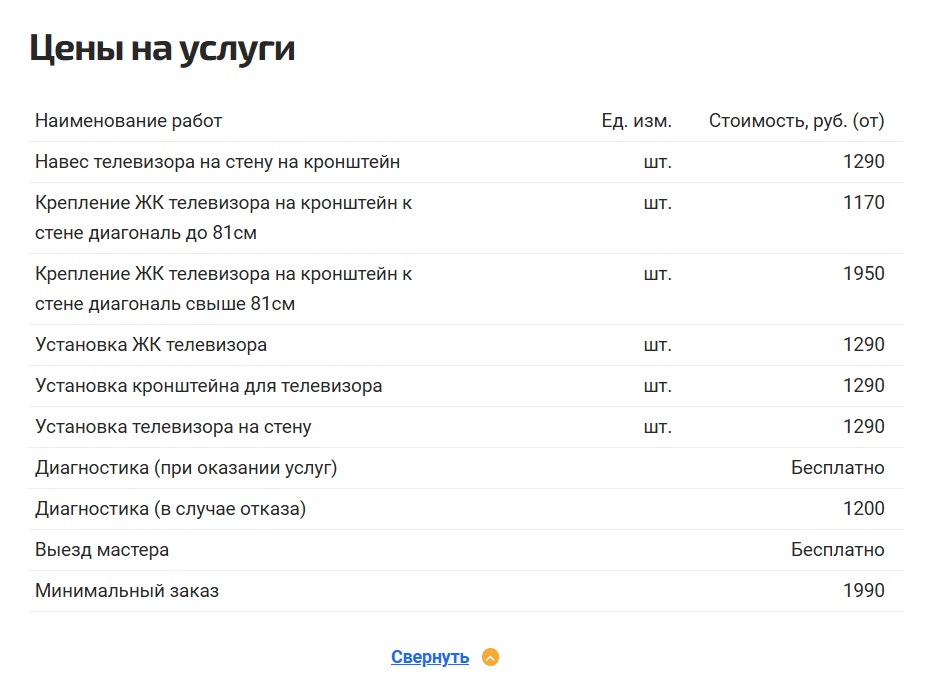Click "Диагностика (при оказании услуг)" row
The height and width of the screenshot is (691, 925).
[x=186, y=468]
